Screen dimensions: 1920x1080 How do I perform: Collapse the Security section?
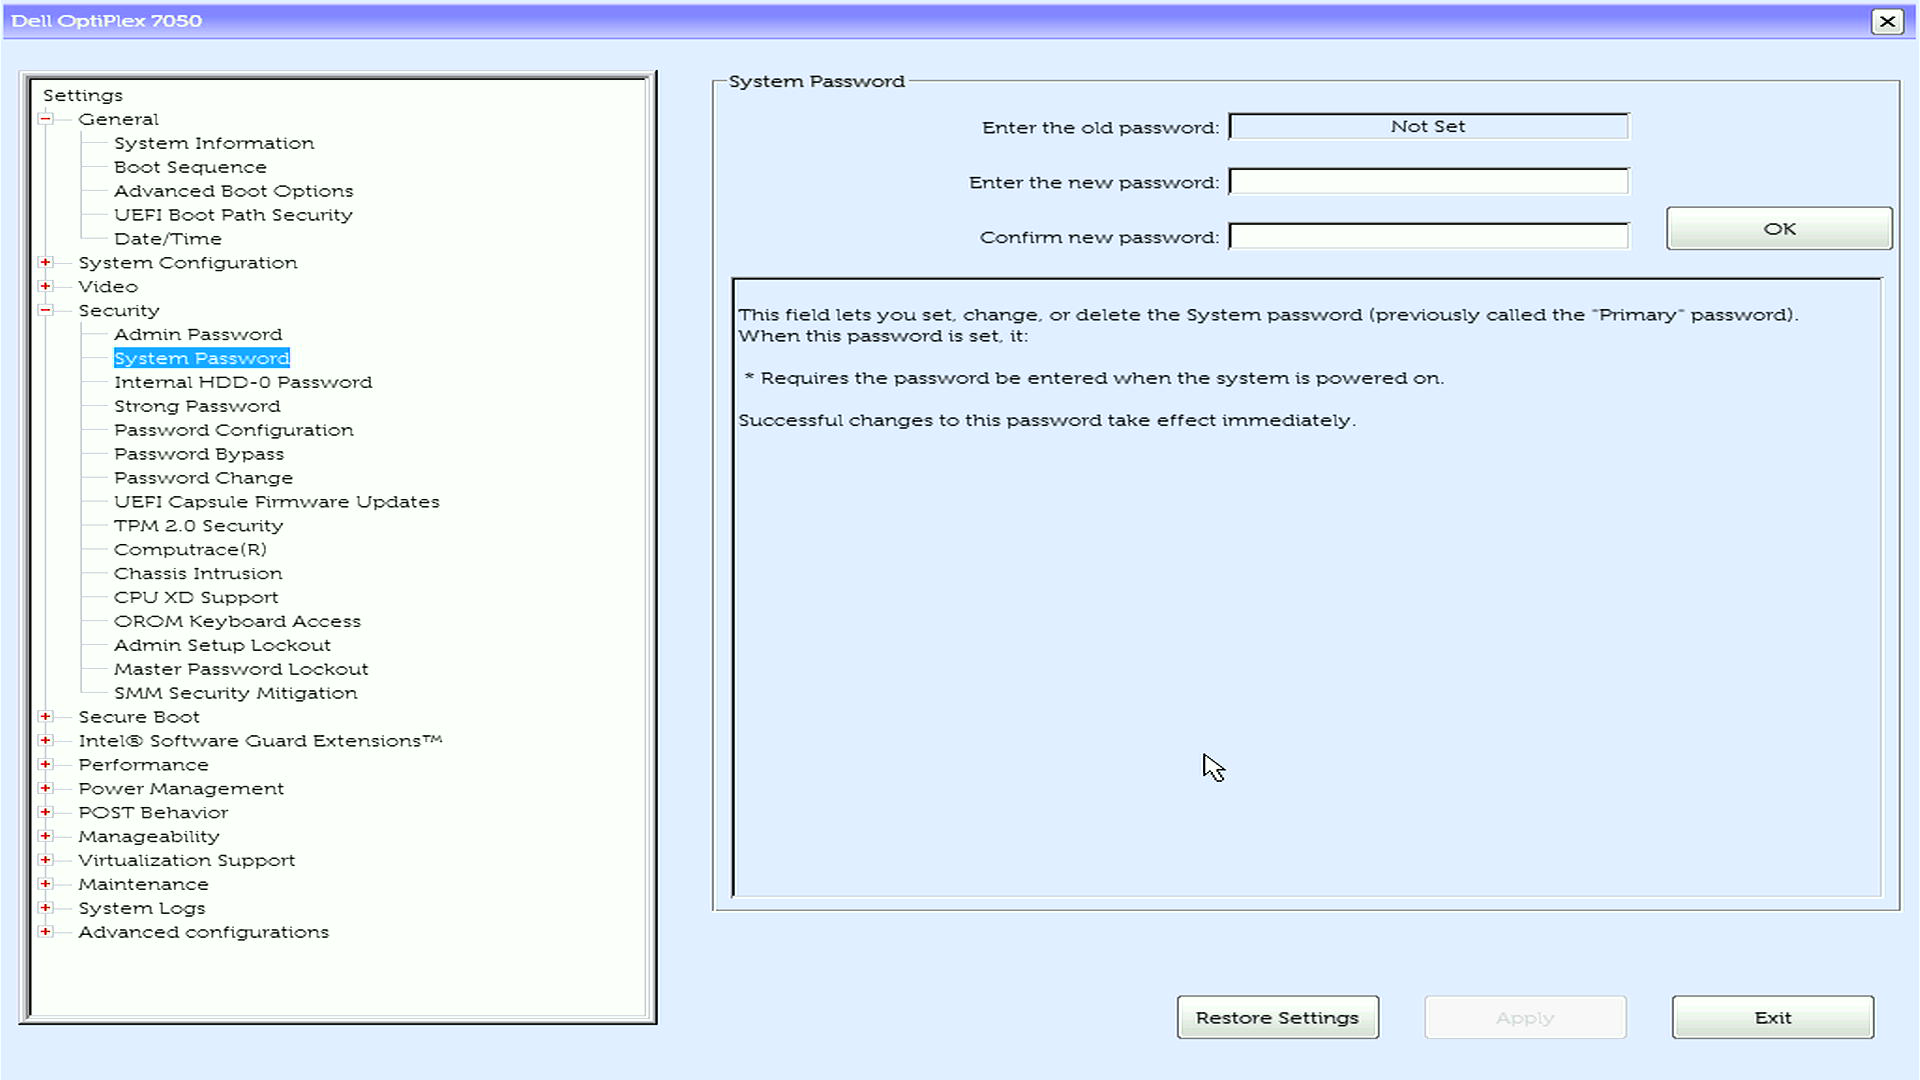tap(46, 310)
